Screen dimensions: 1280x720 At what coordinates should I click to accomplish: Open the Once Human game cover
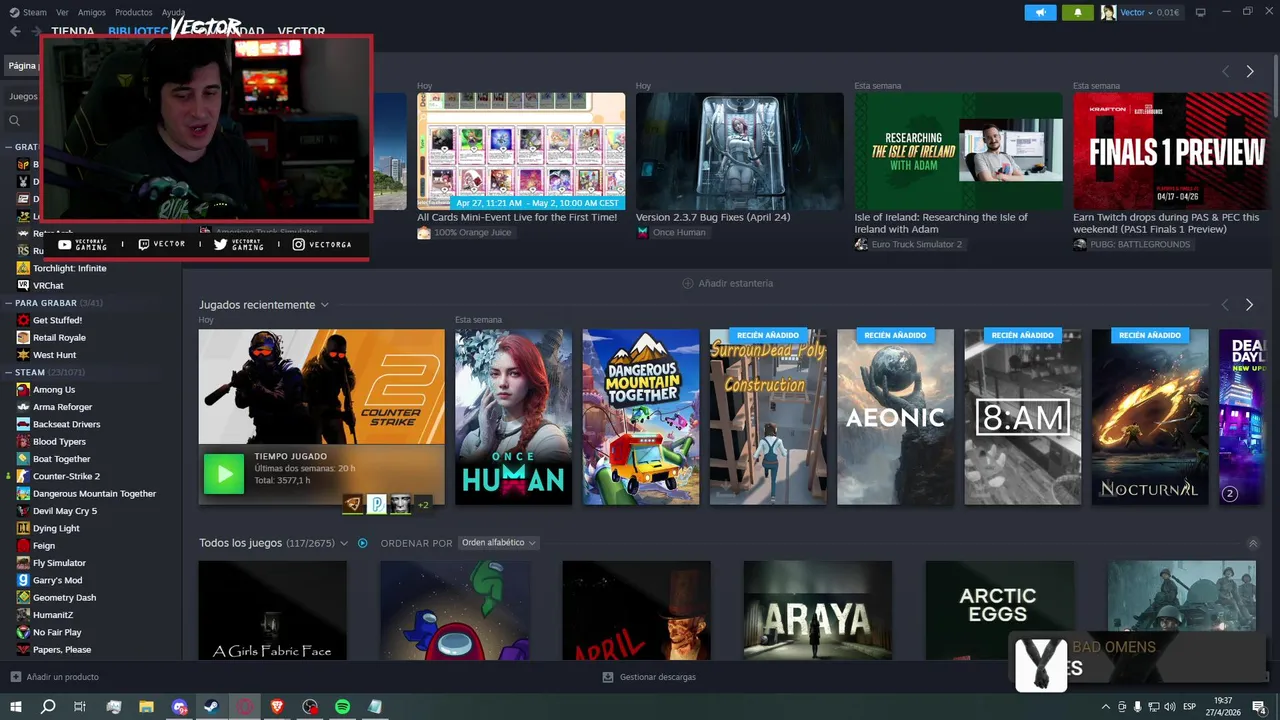click(x=513, y=417)
